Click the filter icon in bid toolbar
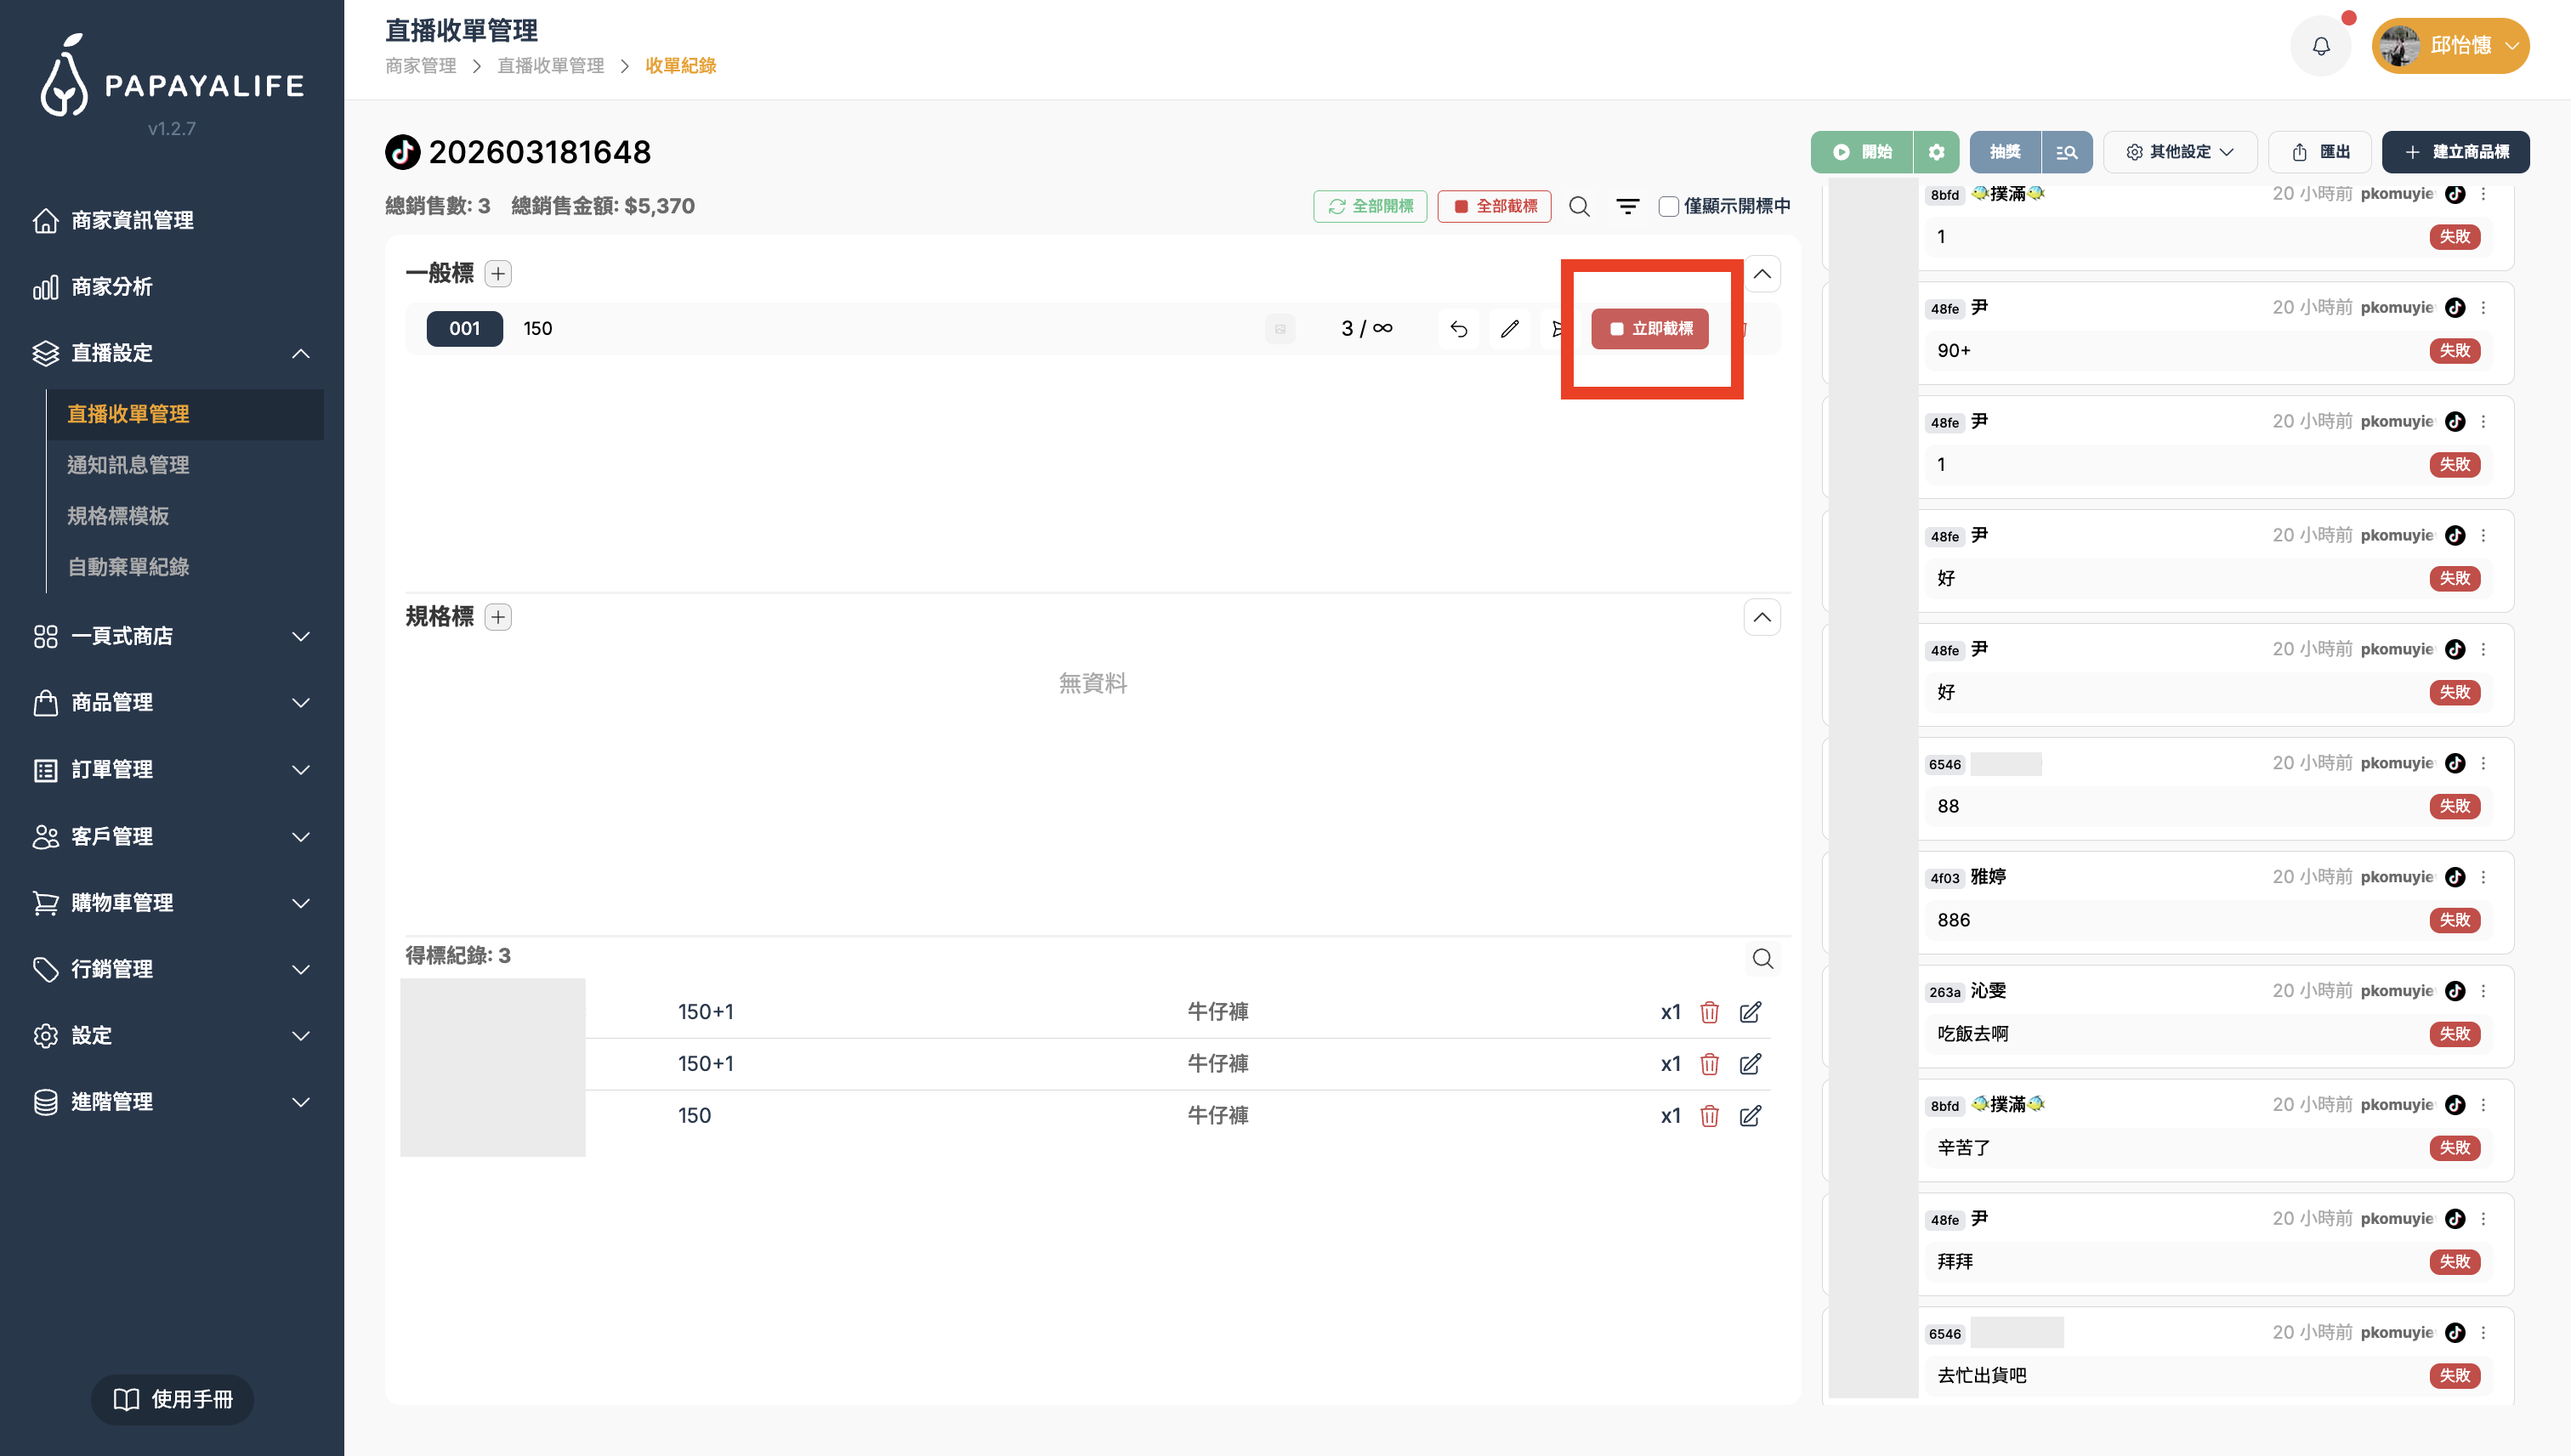 (x=1628, y=206)
